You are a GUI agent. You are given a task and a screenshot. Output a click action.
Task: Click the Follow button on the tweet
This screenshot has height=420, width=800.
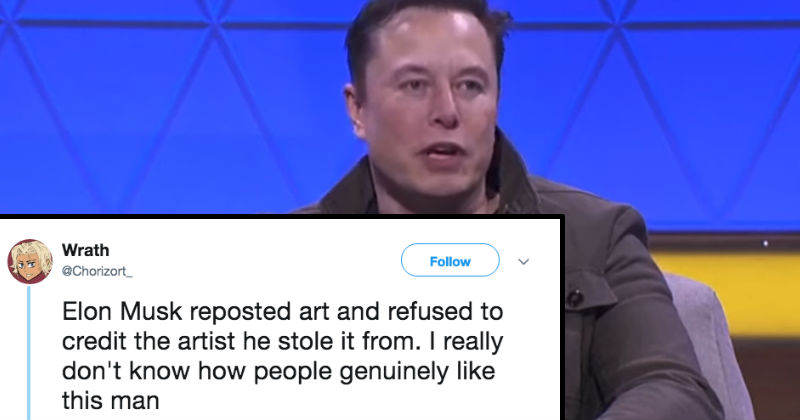[x=450, y=260]
